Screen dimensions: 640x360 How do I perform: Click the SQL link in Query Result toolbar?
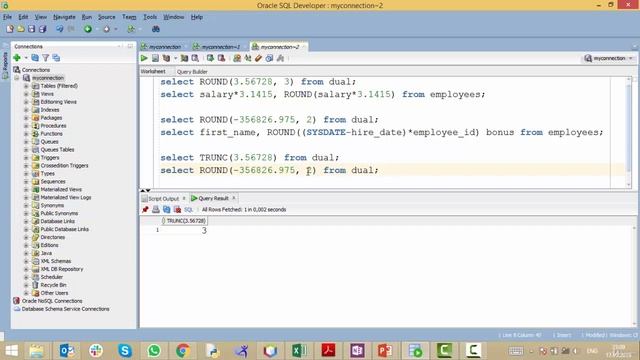188,209
